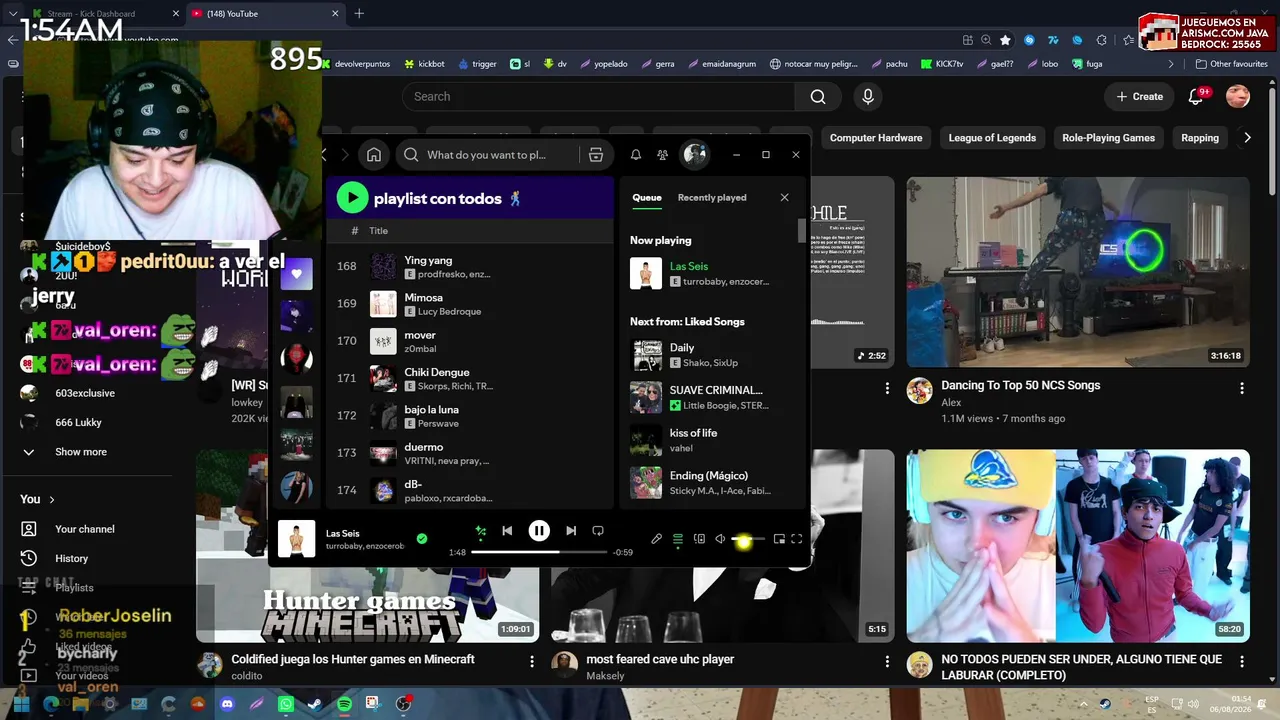The height and width of the screenshot is (720, 1280).
Task: Open options for Dancing To Top 50 NCS Songs
Action: [1242, 388]
